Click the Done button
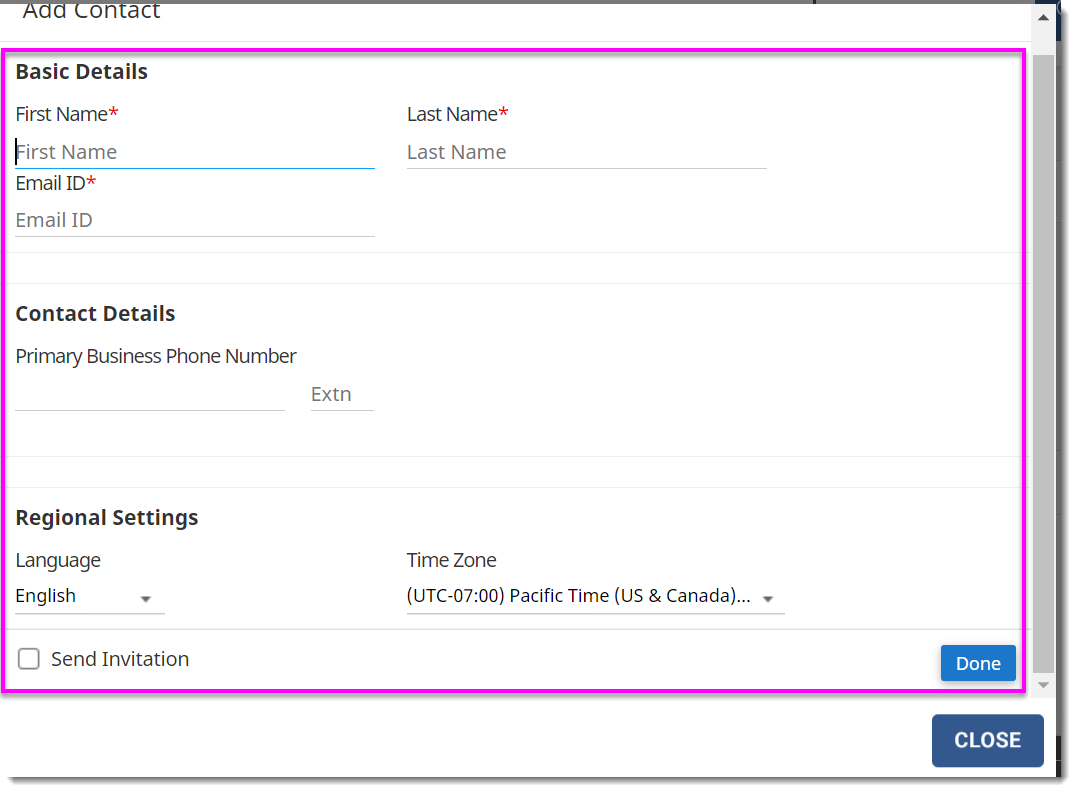 click(x=977, y=662)
